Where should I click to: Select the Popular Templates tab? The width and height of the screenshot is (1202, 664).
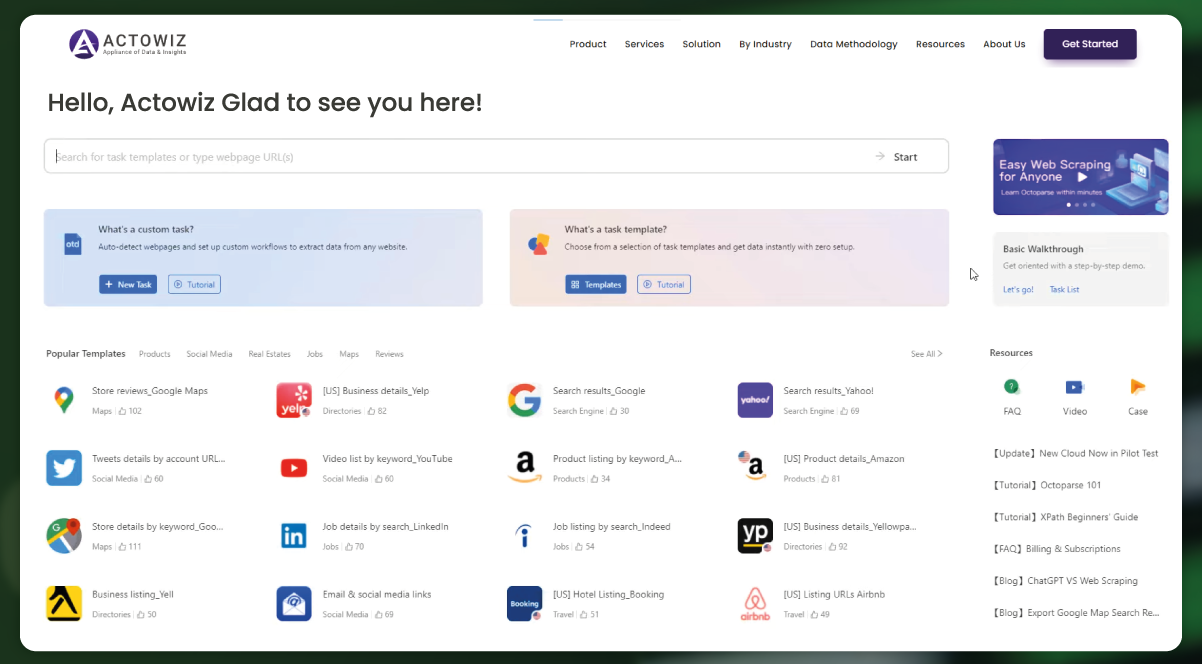86,354
